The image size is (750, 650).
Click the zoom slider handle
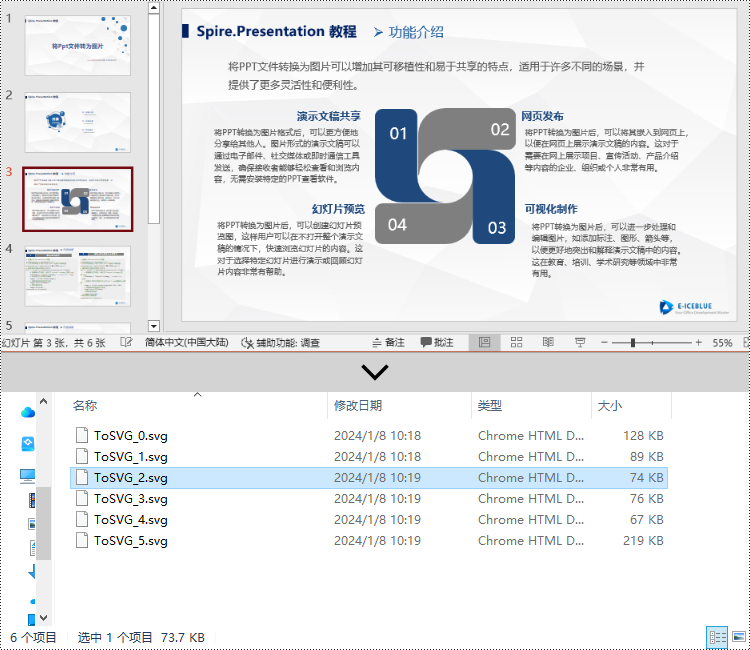pyautogui.click(x=633, y=342)
